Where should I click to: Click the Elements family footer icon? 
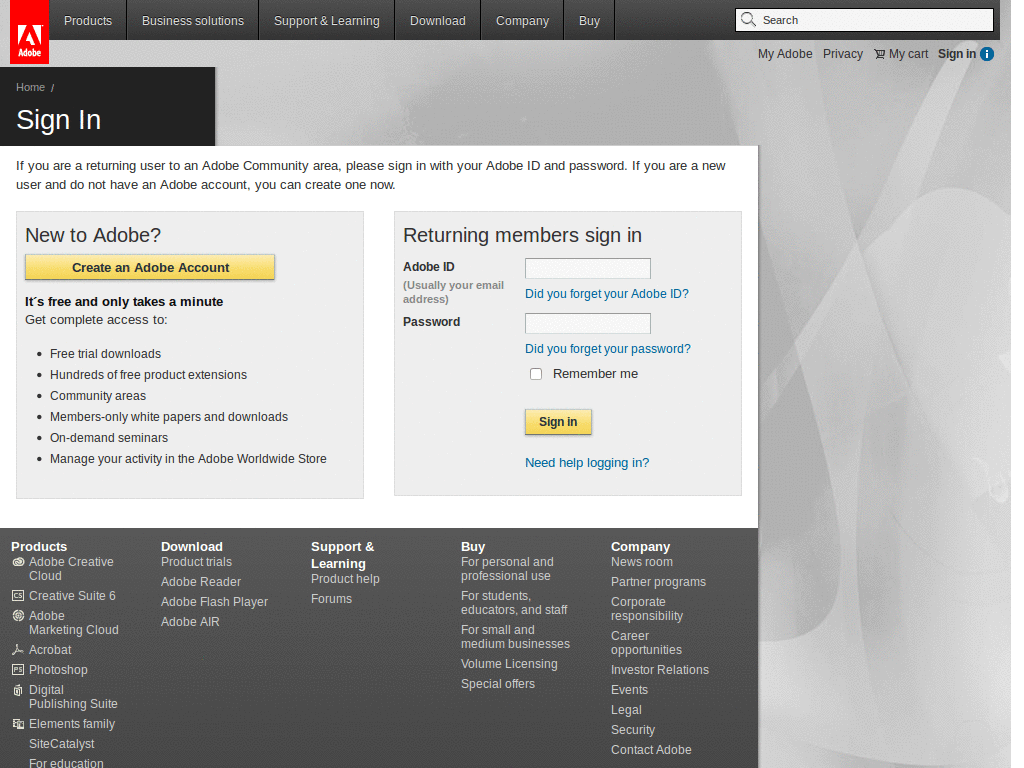[18, 724]
